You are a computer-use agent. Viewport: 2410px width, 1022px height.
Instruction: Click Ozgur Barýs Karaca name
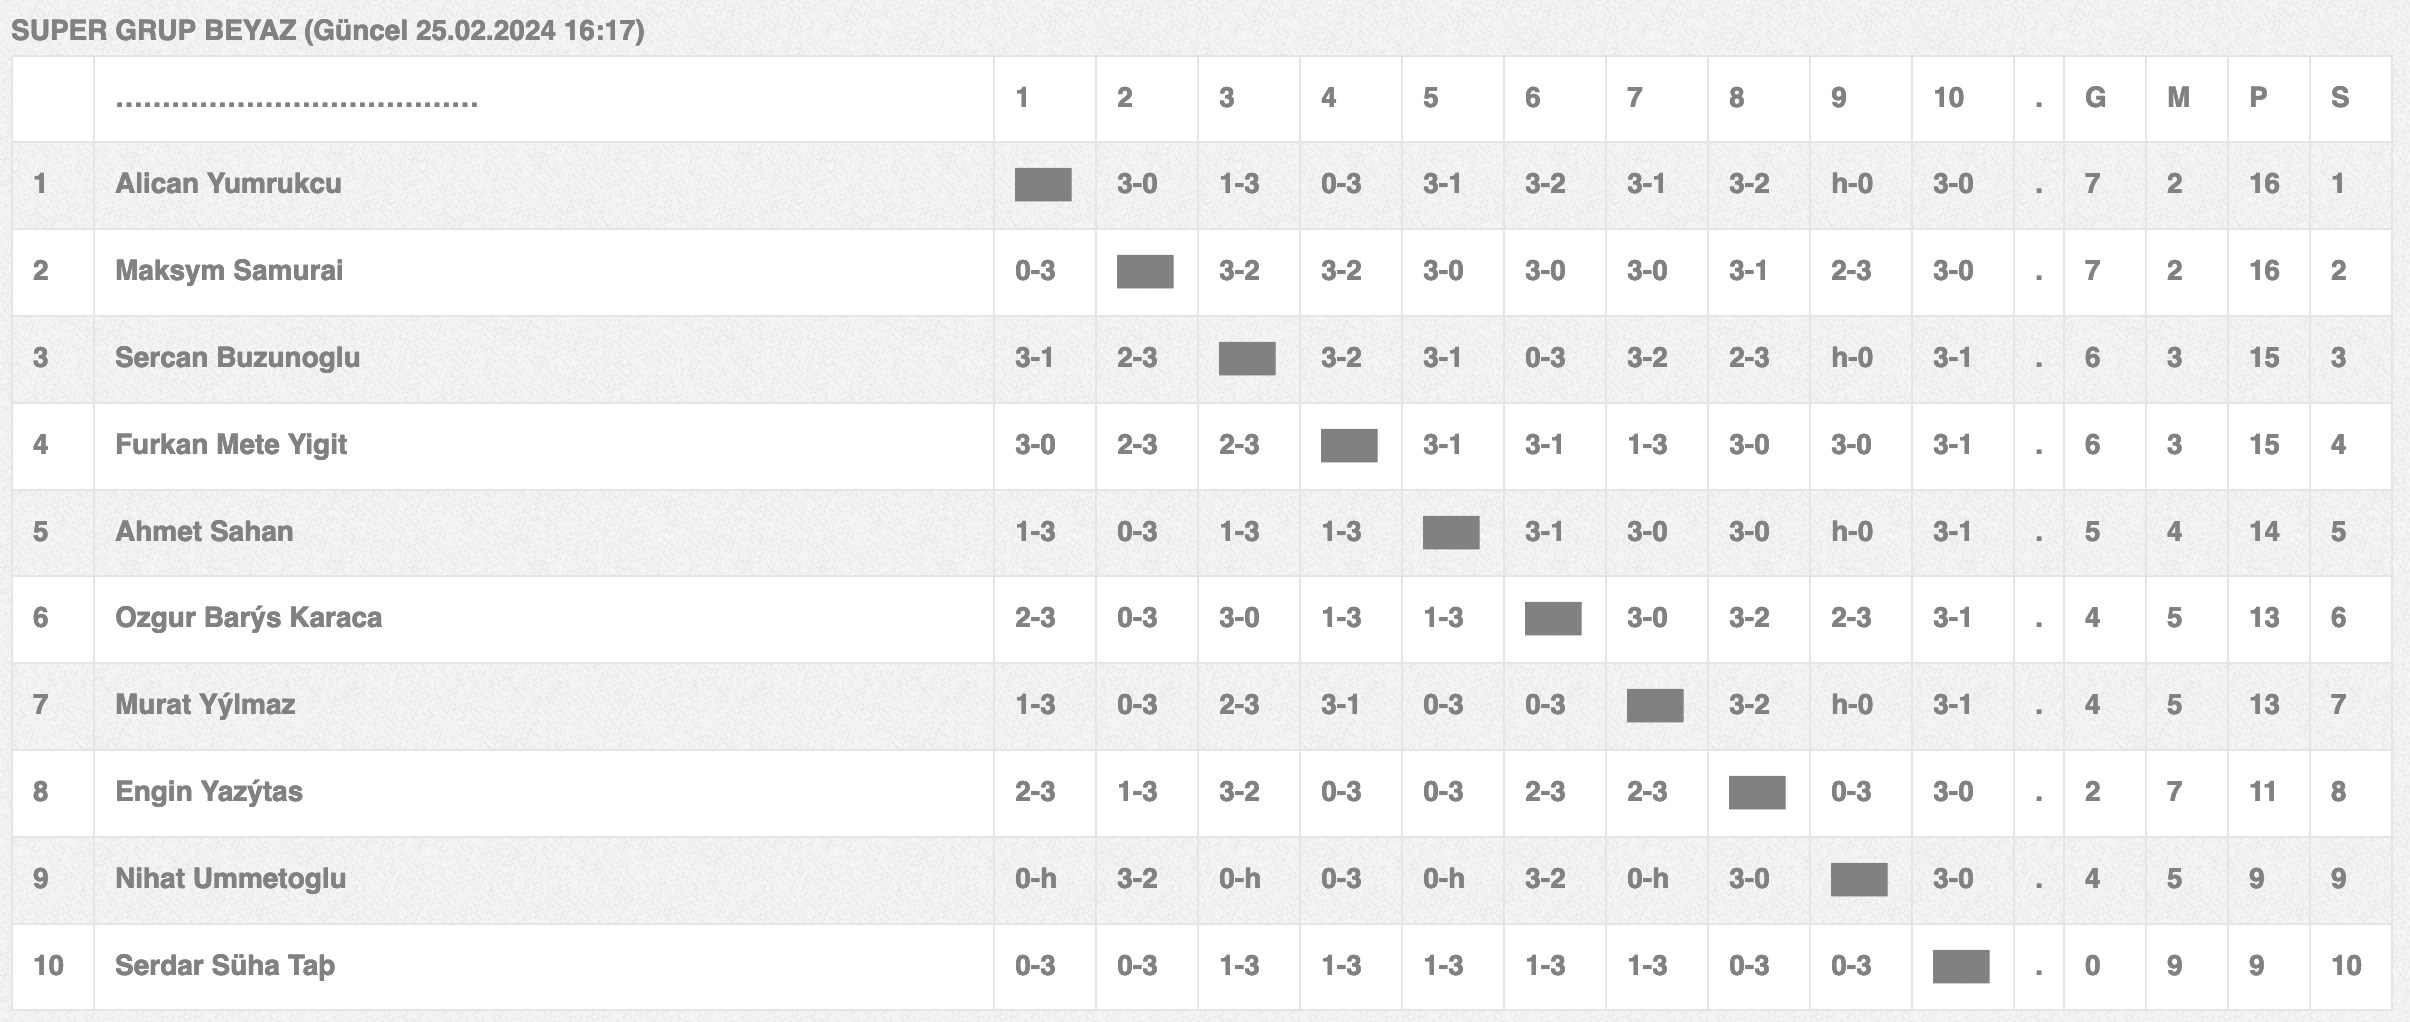point(248,617)
